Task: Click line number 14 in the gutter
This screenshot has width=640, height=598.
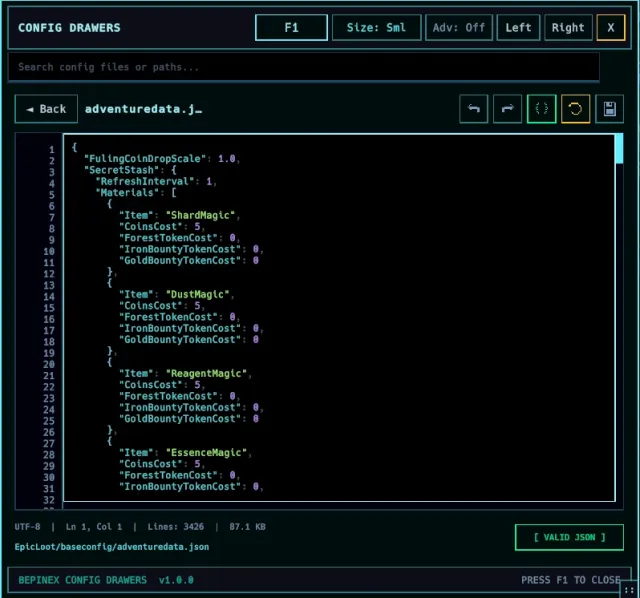Action: tap(49, 297)
